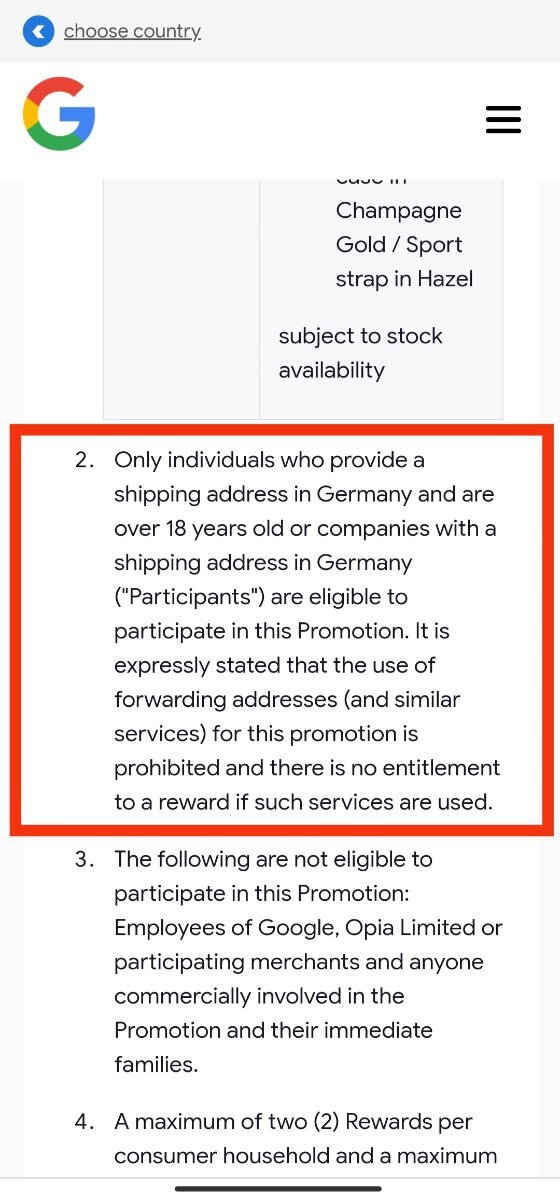Image resolution: width=560 pixels, height=1200 pixels.
Task: Click the word 'families' ending item 3
Action: [x=156, y=1064]
